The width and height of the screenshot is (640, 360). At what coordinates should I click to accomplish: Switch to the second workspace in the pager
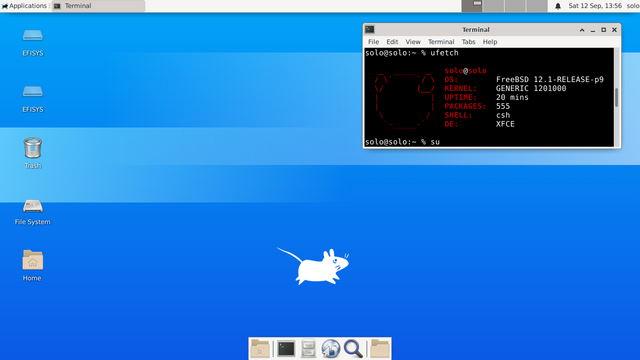pyautogui.click(x=493, y=6)
